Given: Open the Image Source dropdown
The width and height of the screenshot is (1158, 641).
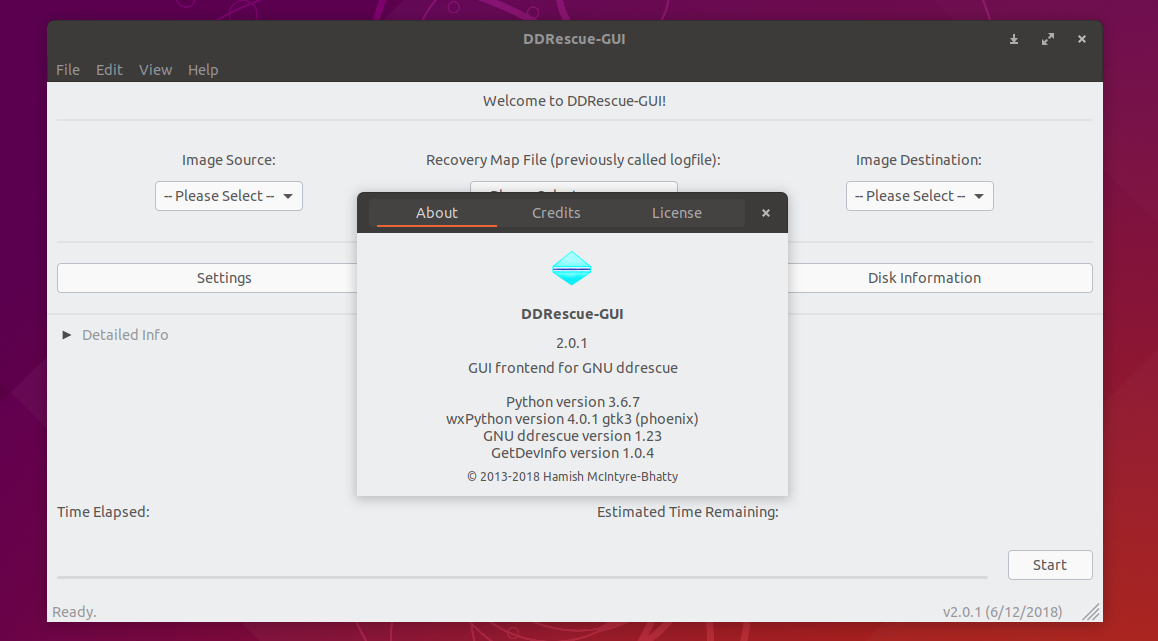Looking at the screenshot, I should [x=229, y=196].
